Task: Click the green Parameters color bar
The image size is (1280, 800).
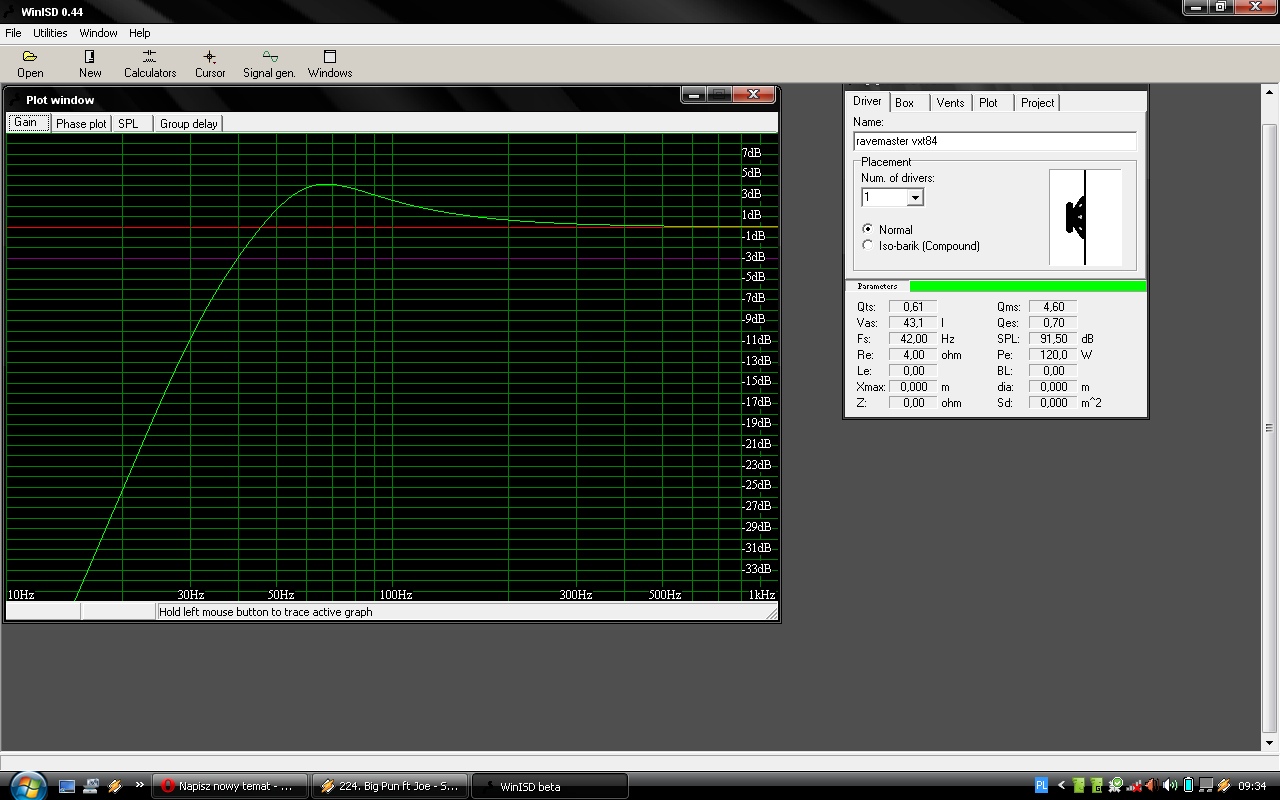Action: (x=1027, y=287)
